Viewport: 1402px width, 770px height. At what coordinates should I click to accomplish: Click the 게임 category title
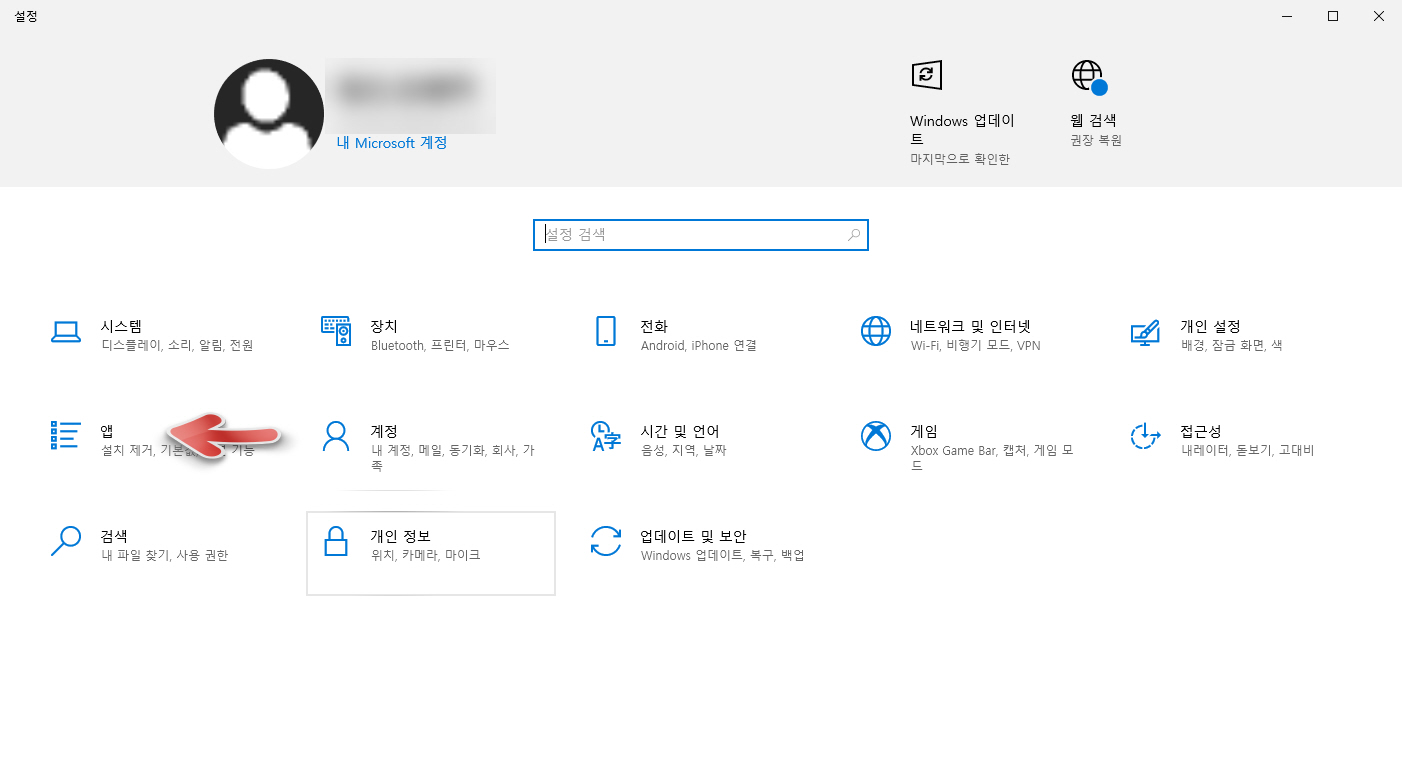click(x=924, y=431)
